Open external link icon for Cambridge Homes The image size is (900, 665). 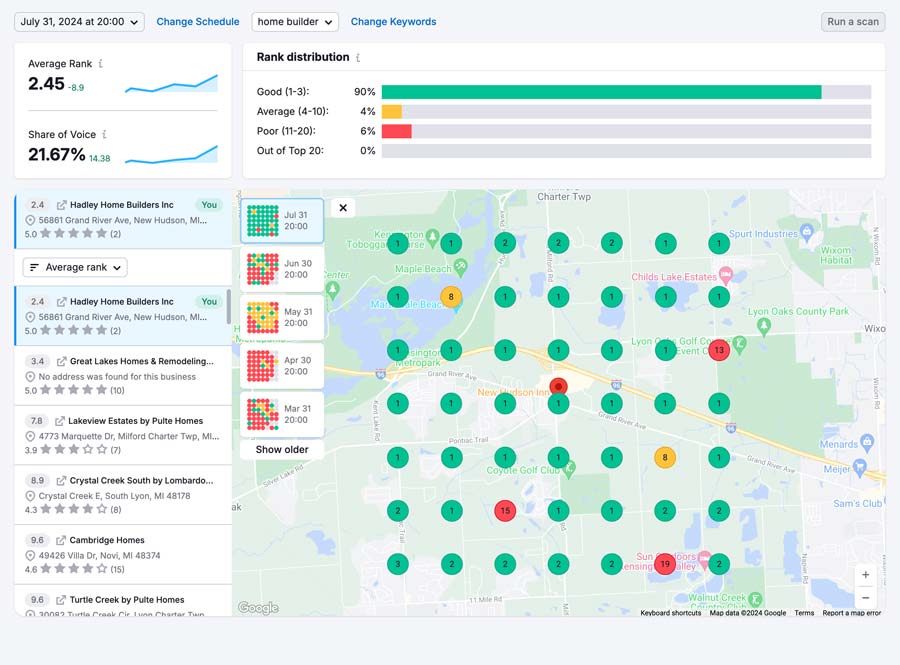coord(61,540)
